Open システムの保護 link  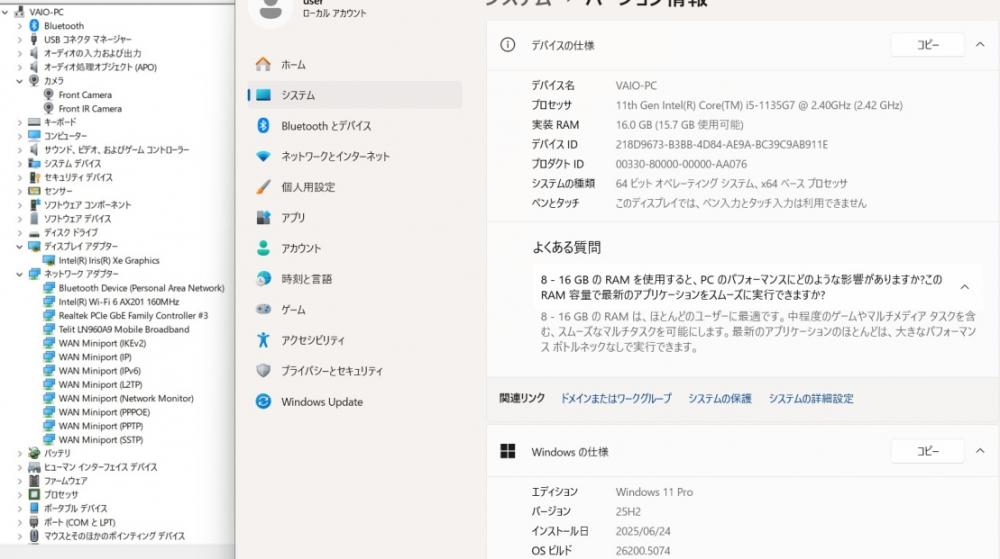719,398
